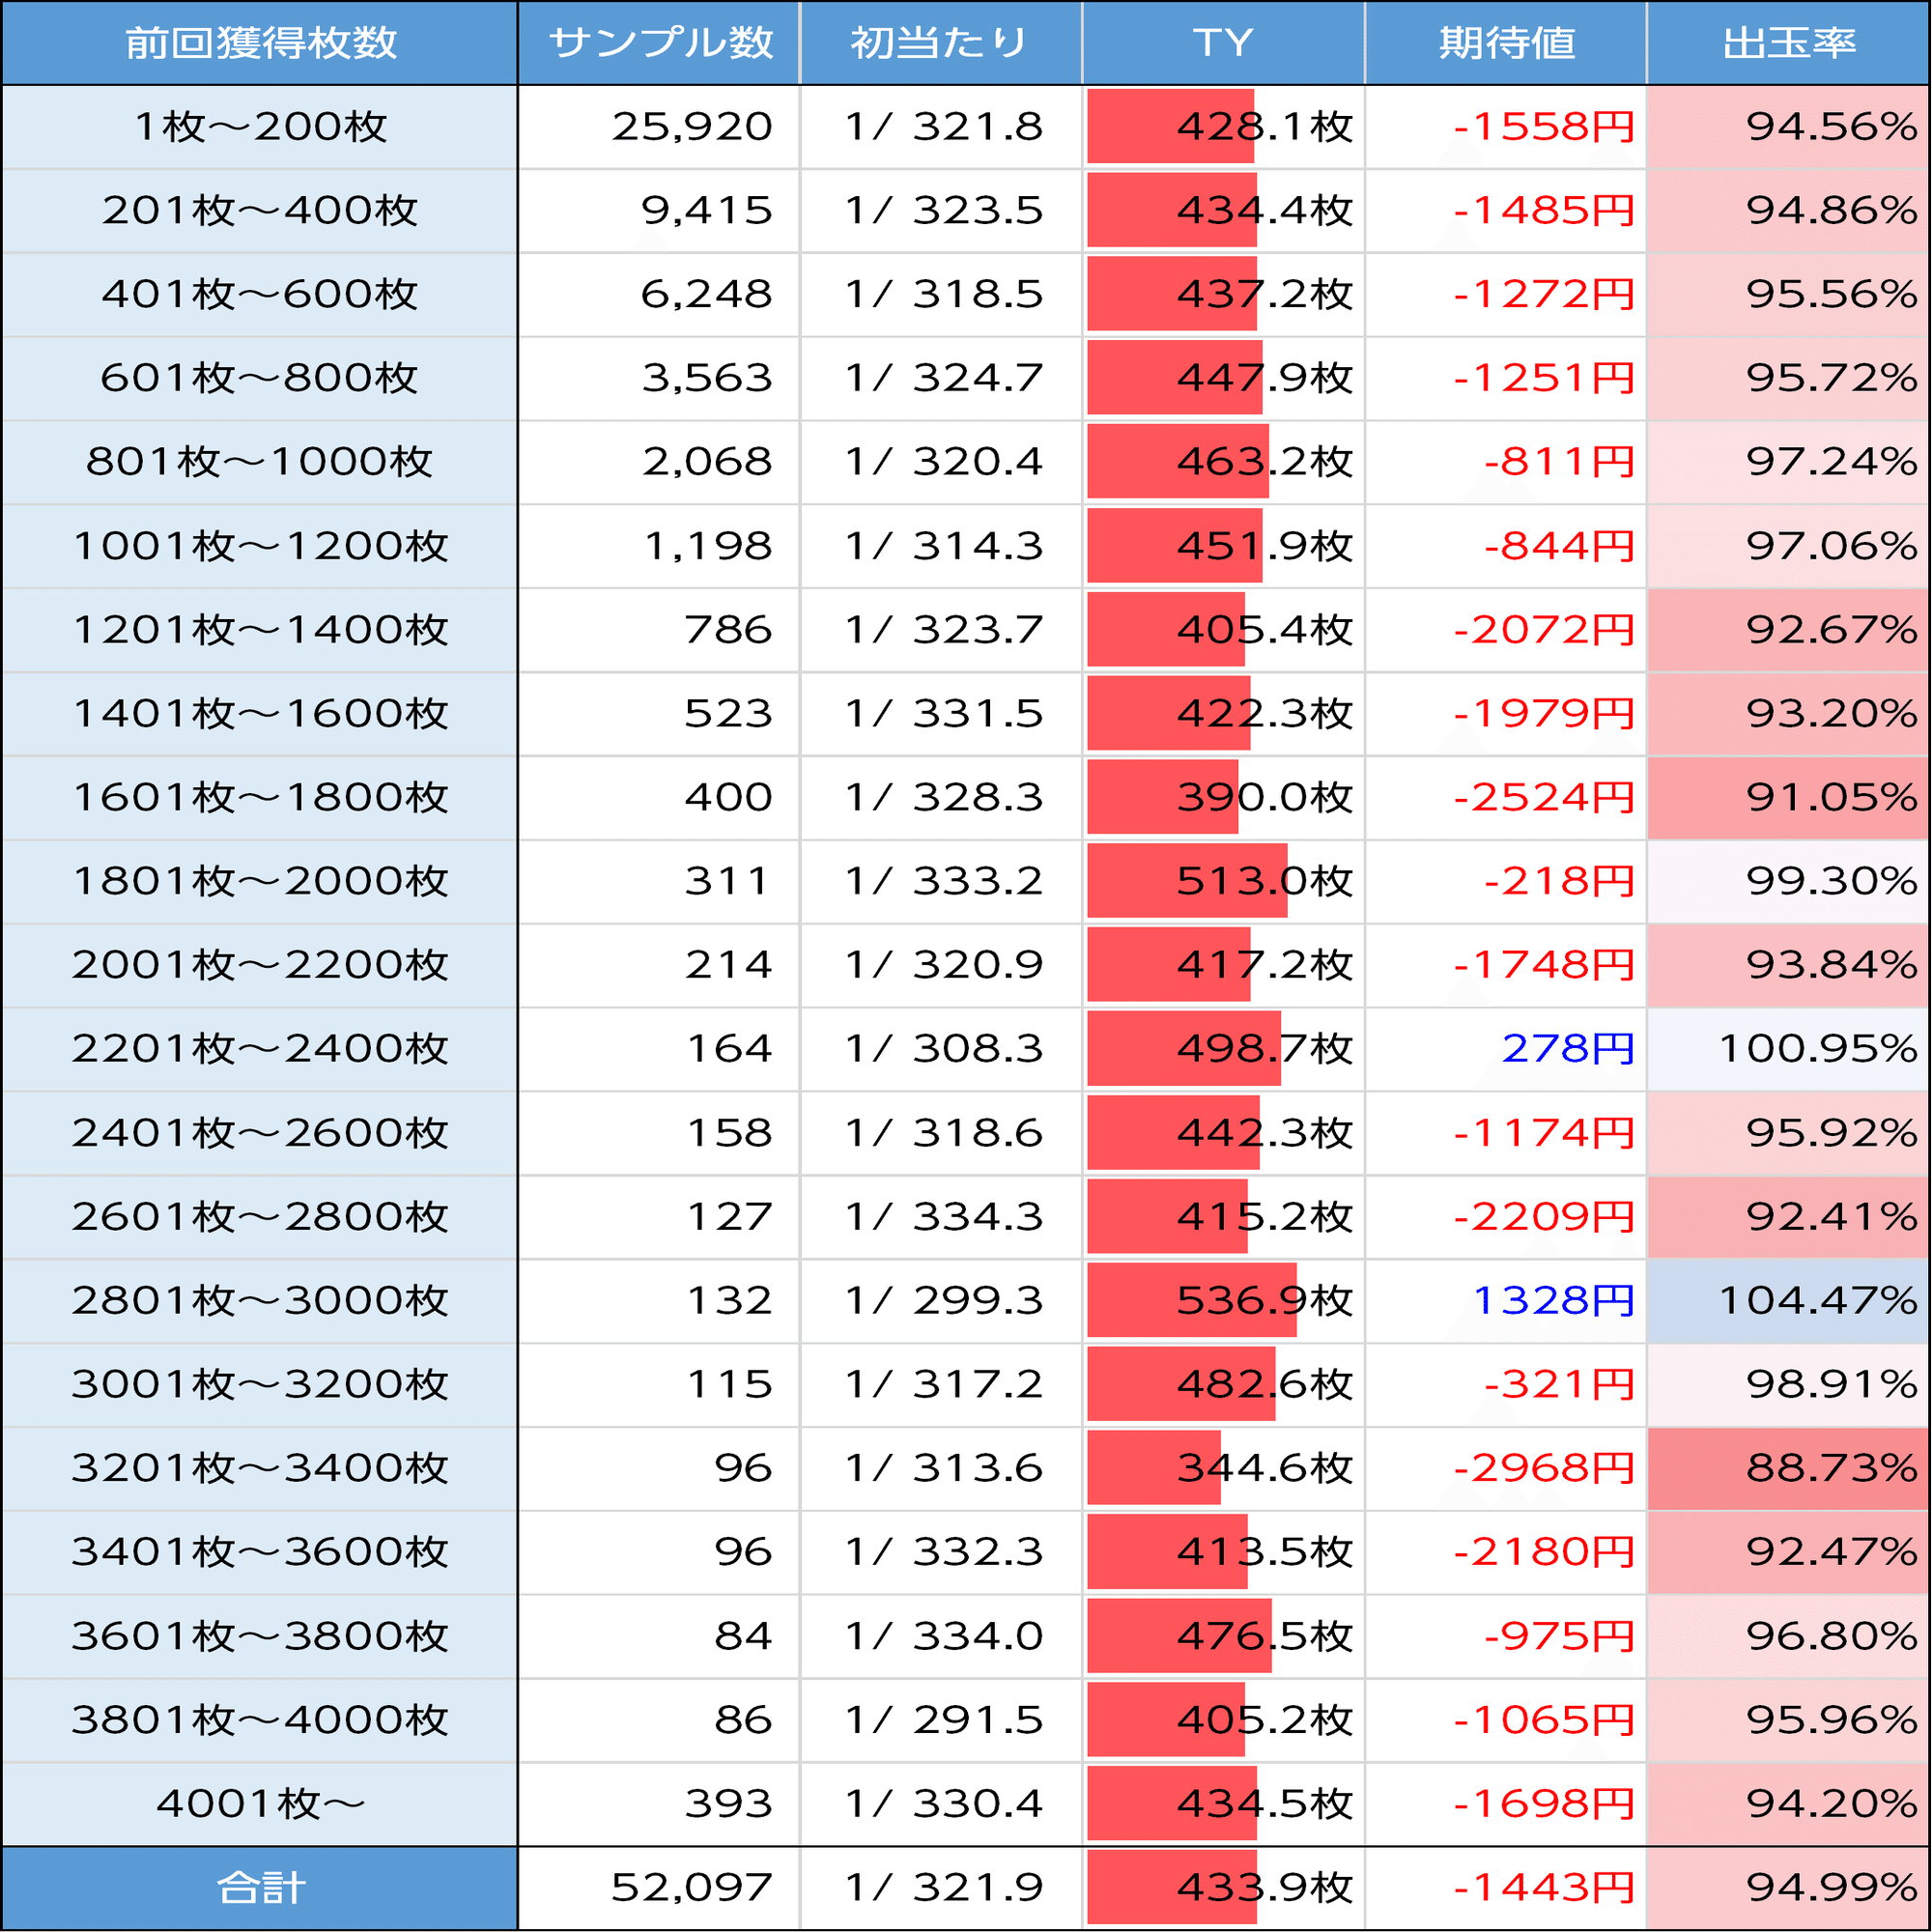
Task: Select the 25,920 sample count cell
Action: [x=692, y=127]
